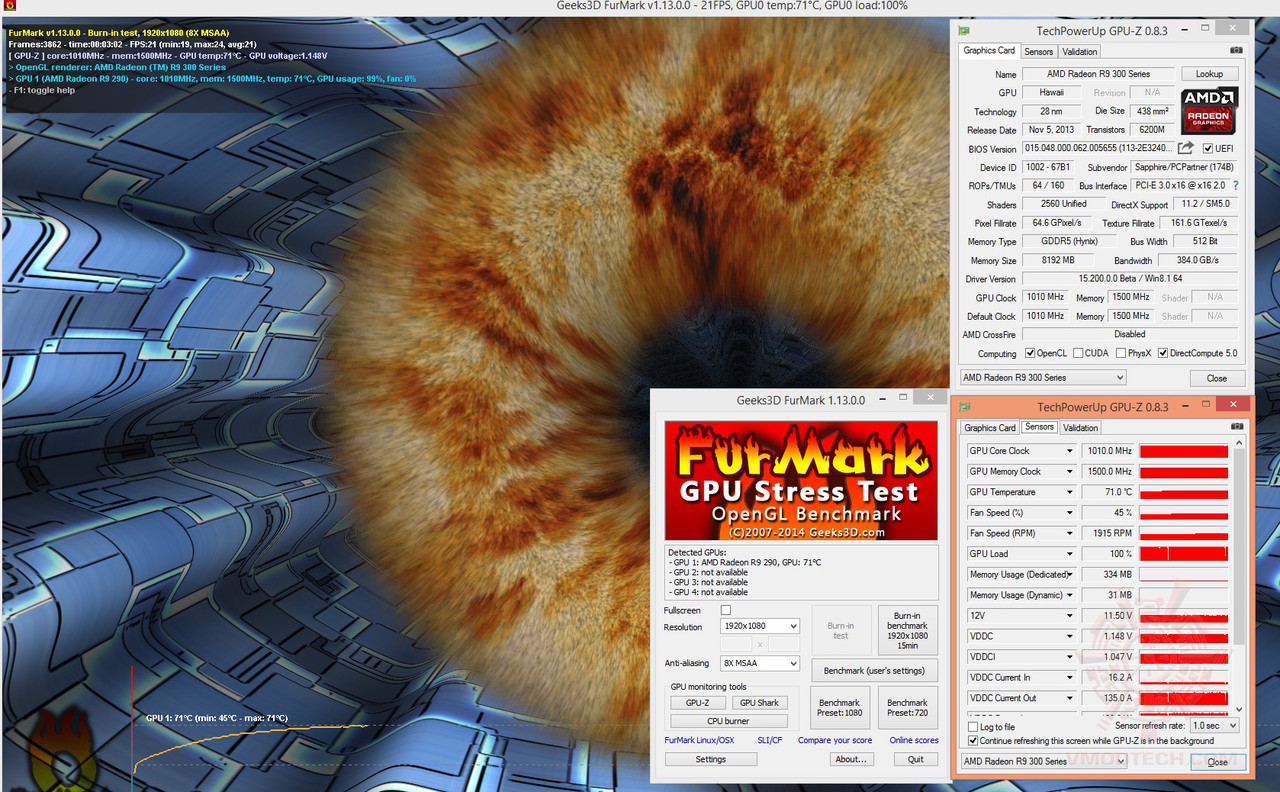Enable the Log to file checkbox
Viewport: 1280px width, 792px height.
tap(973, 726)
